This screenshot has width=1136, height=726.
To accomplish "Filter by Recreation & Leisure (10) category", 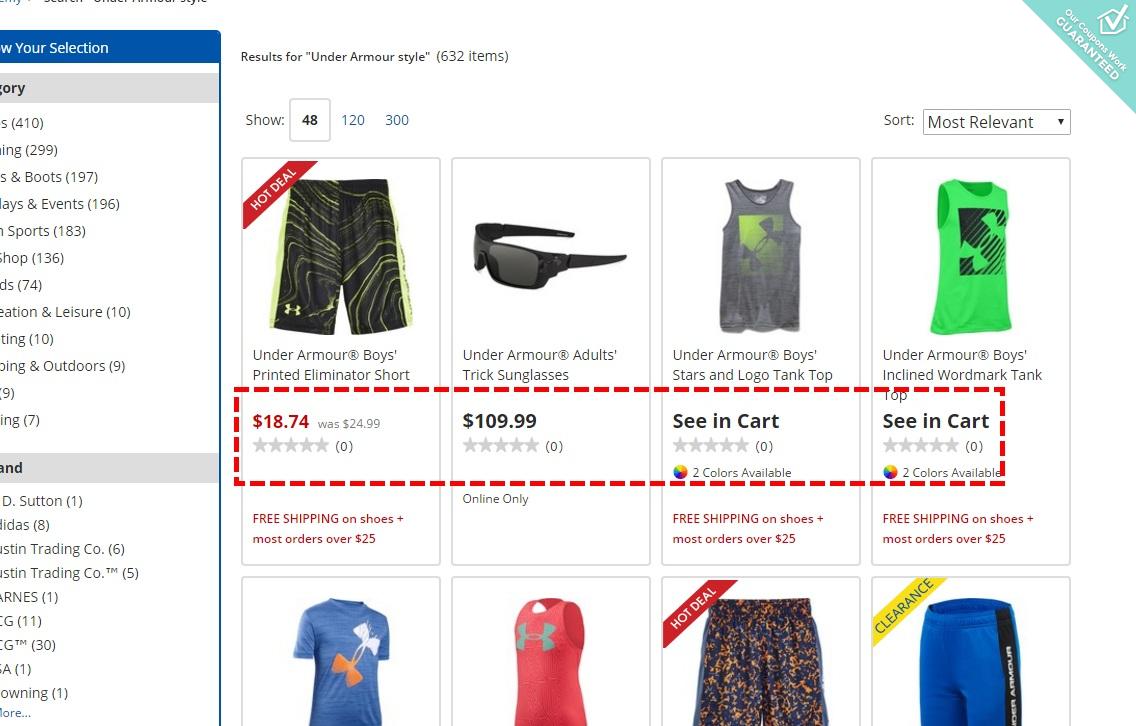I will pos(65,312).
